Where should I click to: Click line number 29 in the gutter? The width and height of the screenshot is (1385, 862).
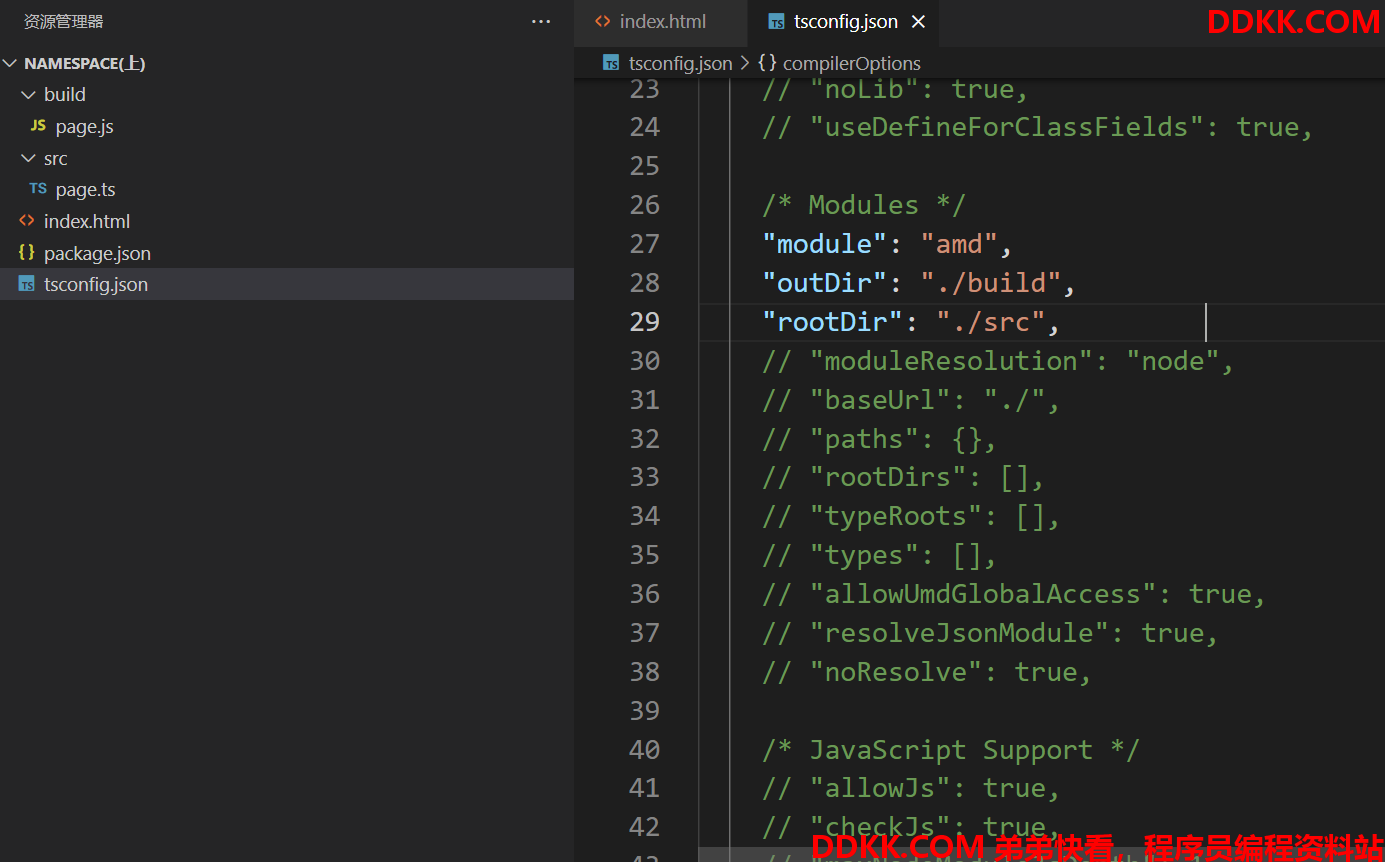click(x=645, y=322)
